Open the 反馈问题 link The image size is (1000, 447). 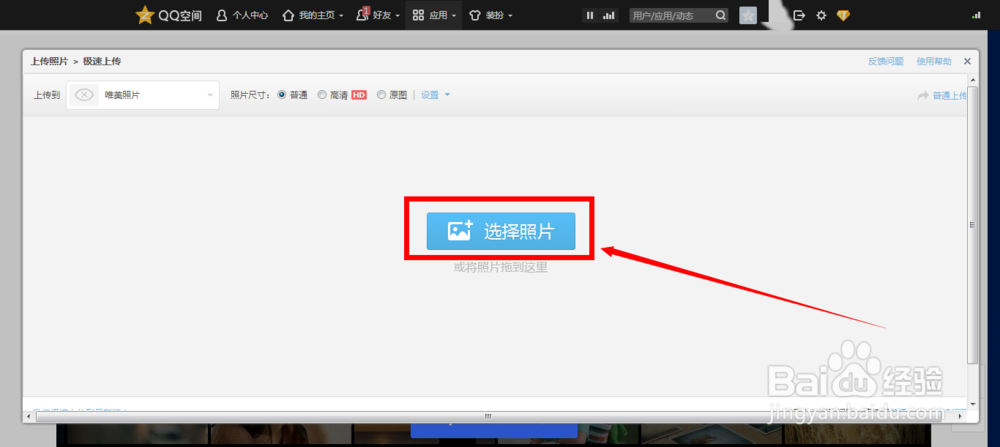click(885, 61)
